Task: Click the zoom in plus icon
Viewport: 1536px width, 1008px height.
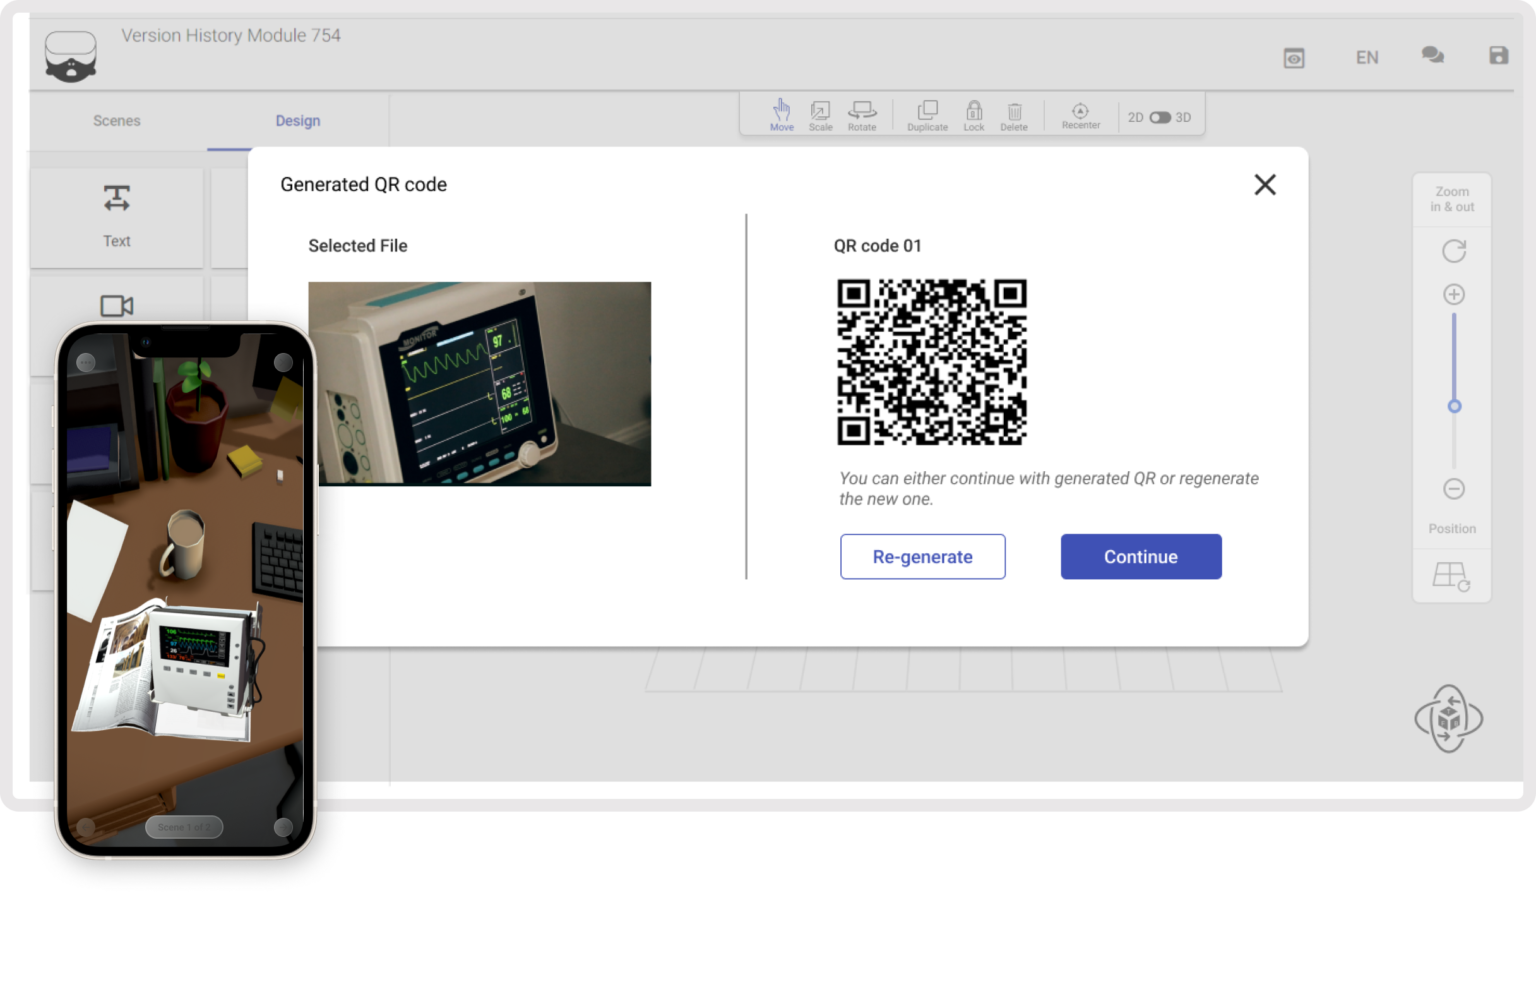Action: [1454, 294]
